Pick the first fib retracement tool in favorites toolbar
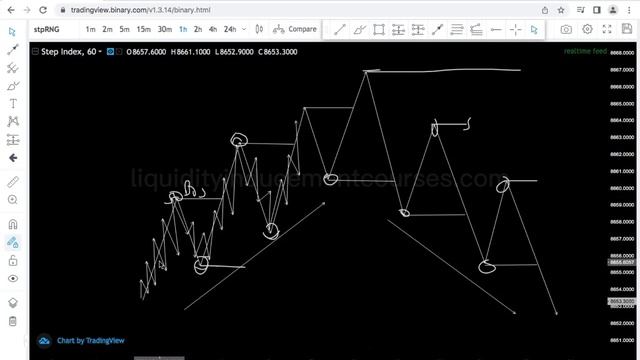 [398, 29]
